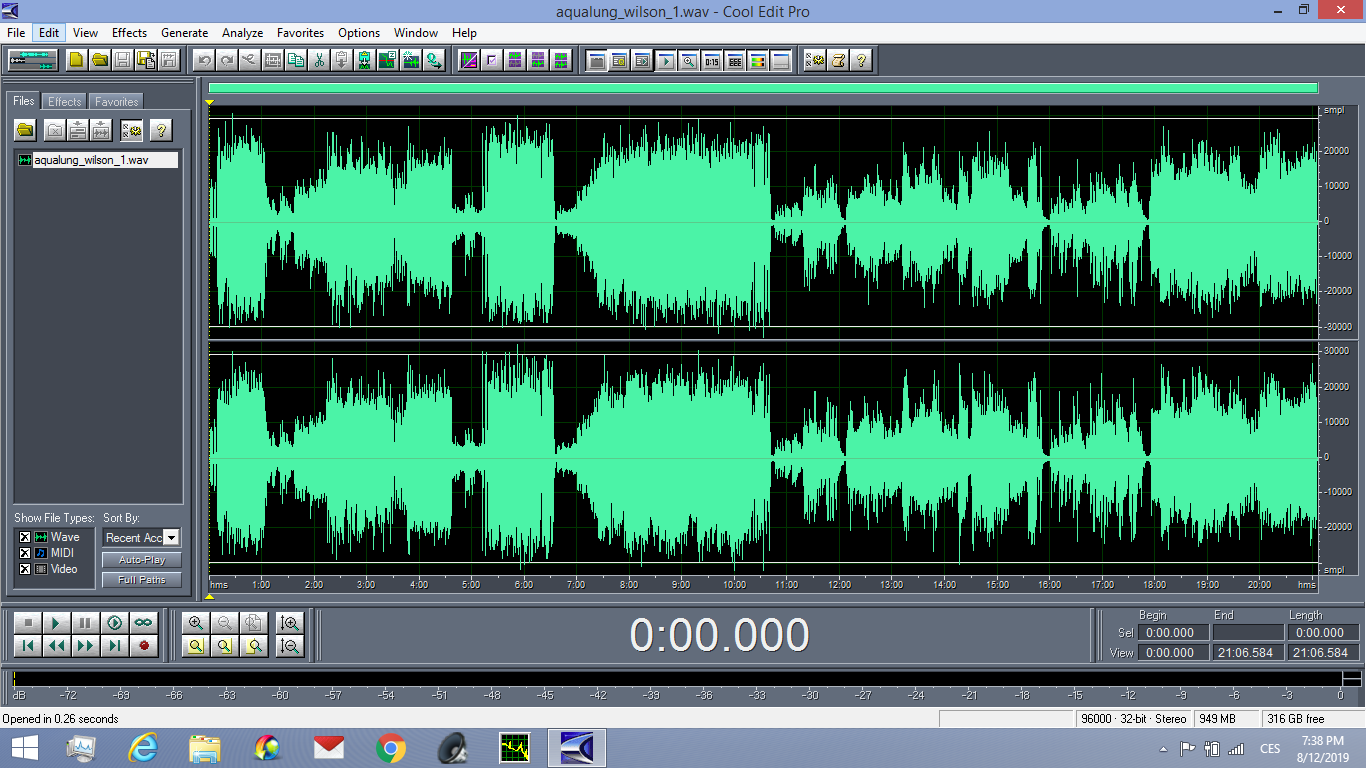1366x768 pixels.
Task: Open the Edit menu
Action: pos(49,33)
